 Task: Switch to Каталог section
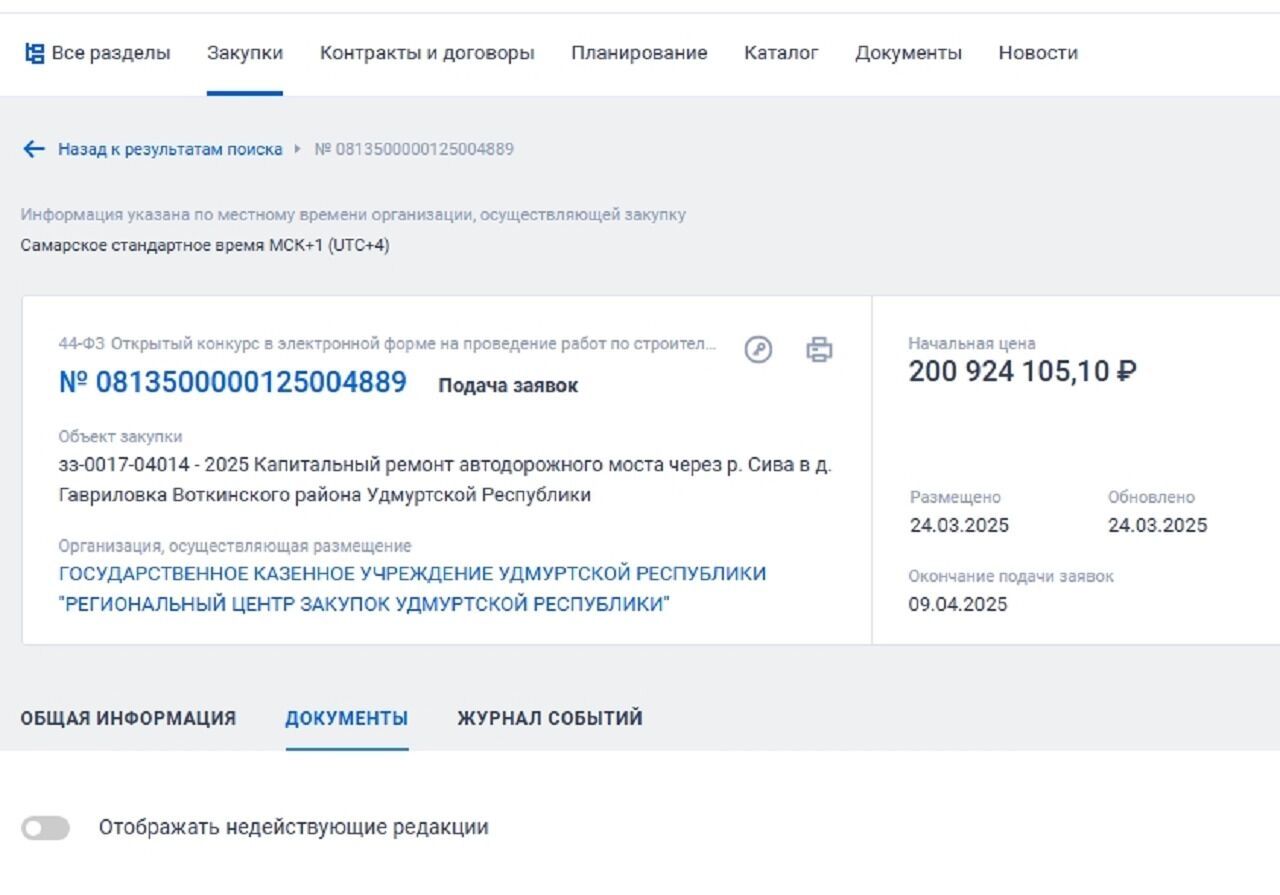[781, 53]
